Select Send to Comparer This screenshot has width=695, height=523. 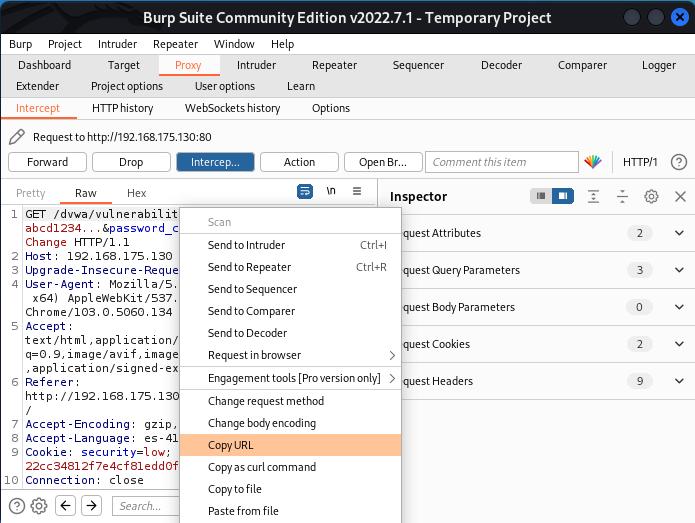291,311
